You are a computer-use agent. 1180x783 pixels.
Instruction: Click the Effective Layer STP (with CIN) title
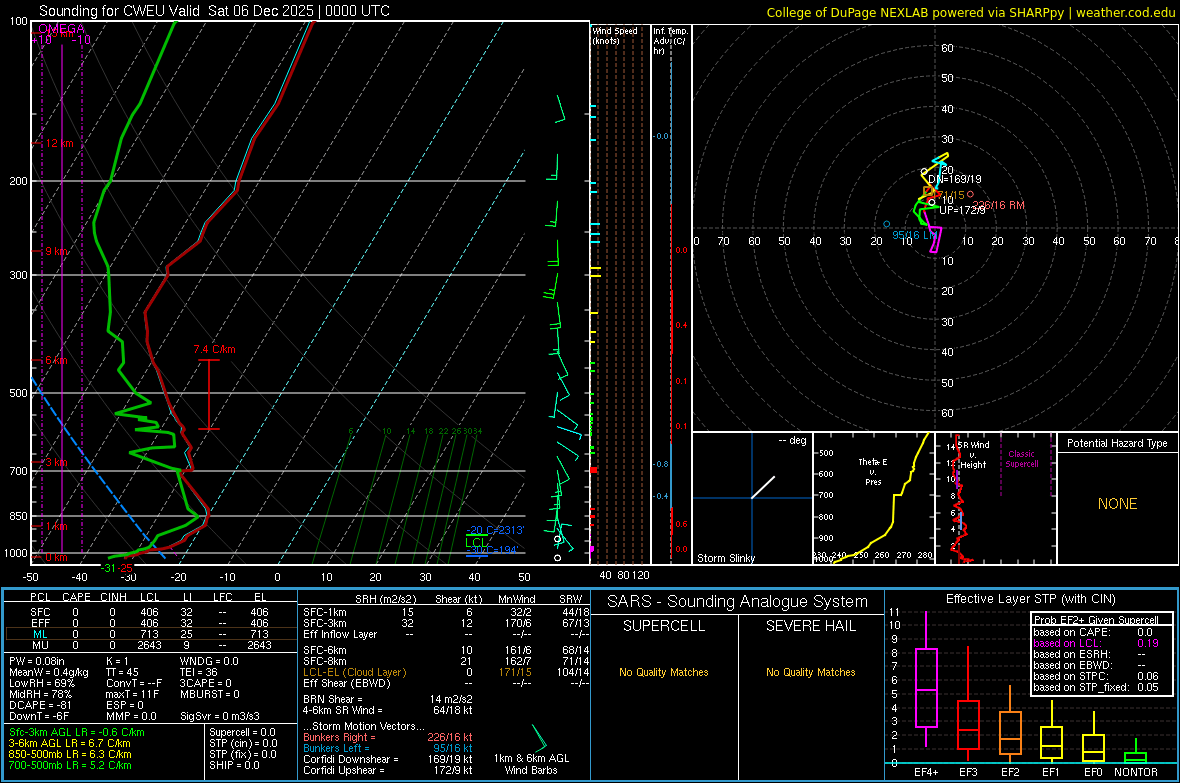[x=1030, y=599]
